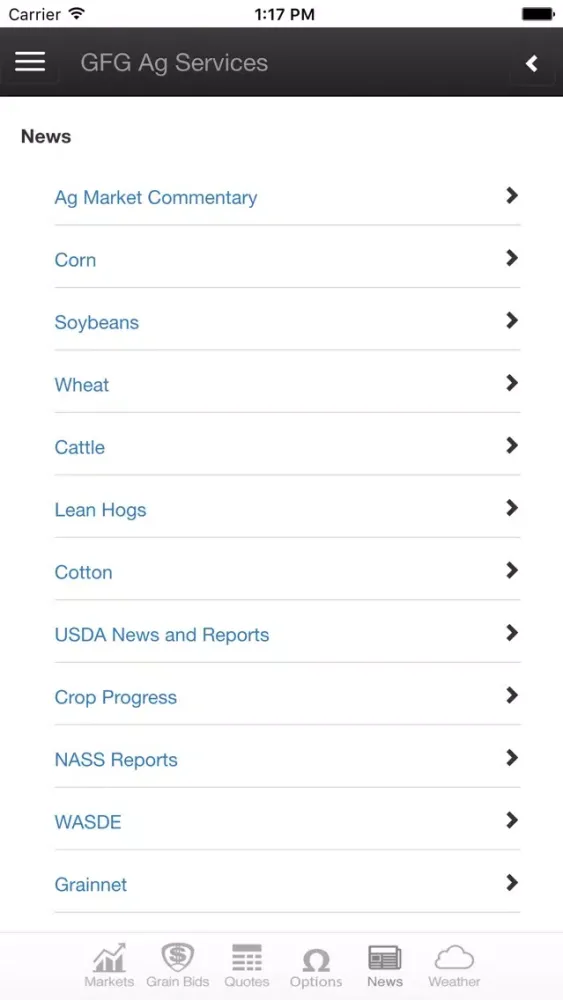
Task: Open the Soybeans news link
Action: [x=96, y=323]
